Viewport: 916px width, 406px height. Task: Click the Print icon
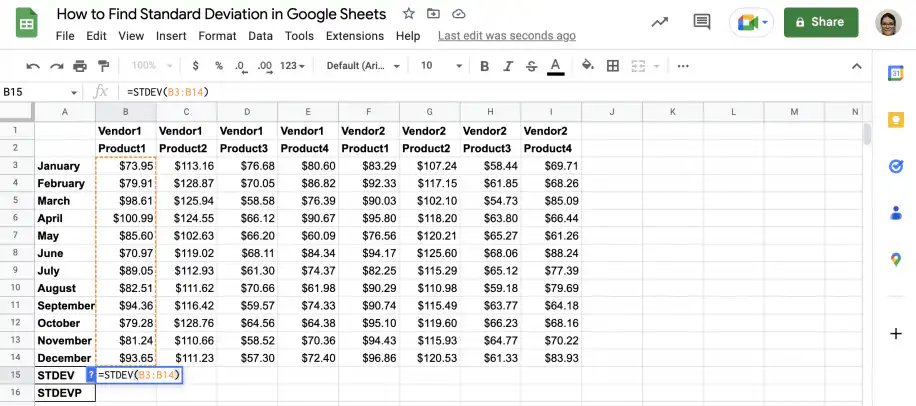(x=80, y=66)
